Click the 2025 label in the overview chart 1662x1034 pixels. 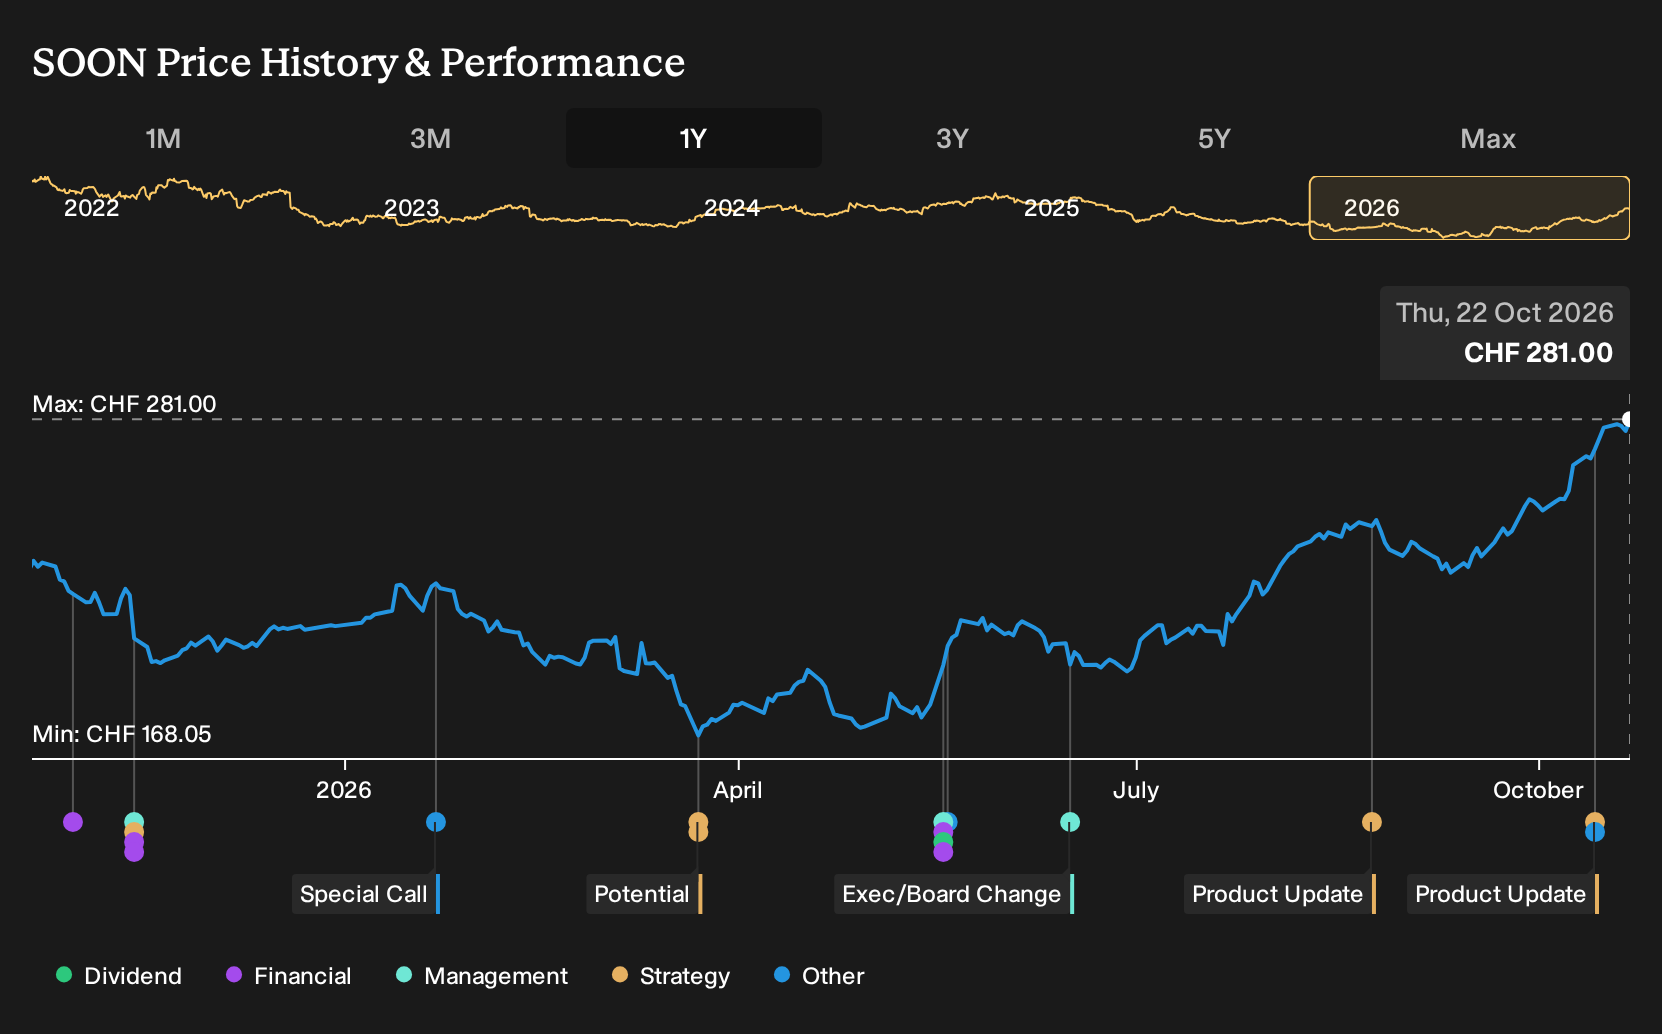(x=1052, y=208)
